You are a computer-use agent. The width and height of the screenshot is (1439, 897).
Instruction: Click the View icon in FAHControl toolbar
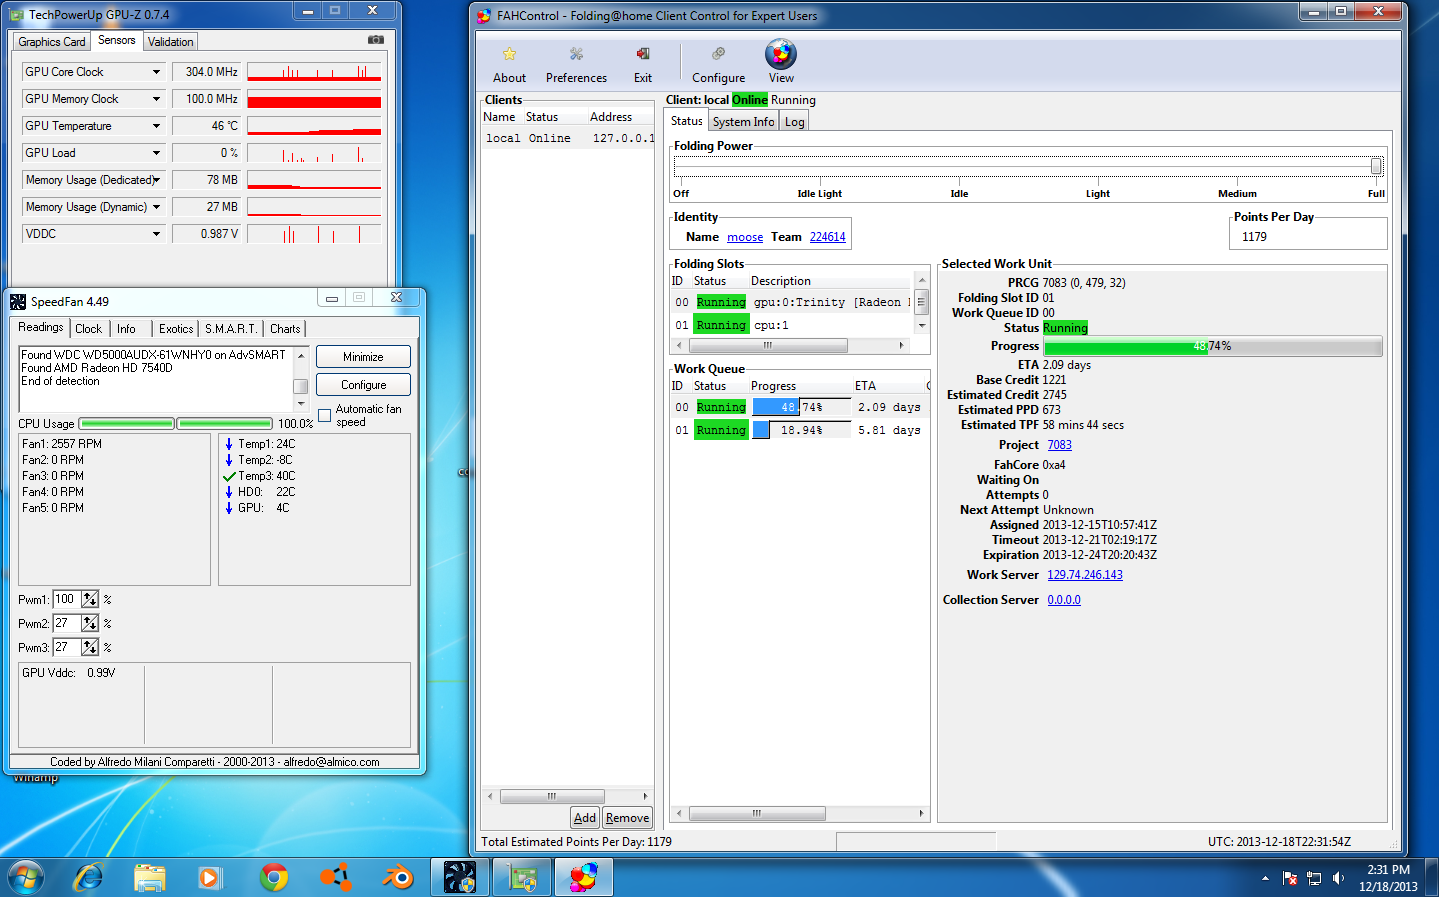click(x=781, y=62)
